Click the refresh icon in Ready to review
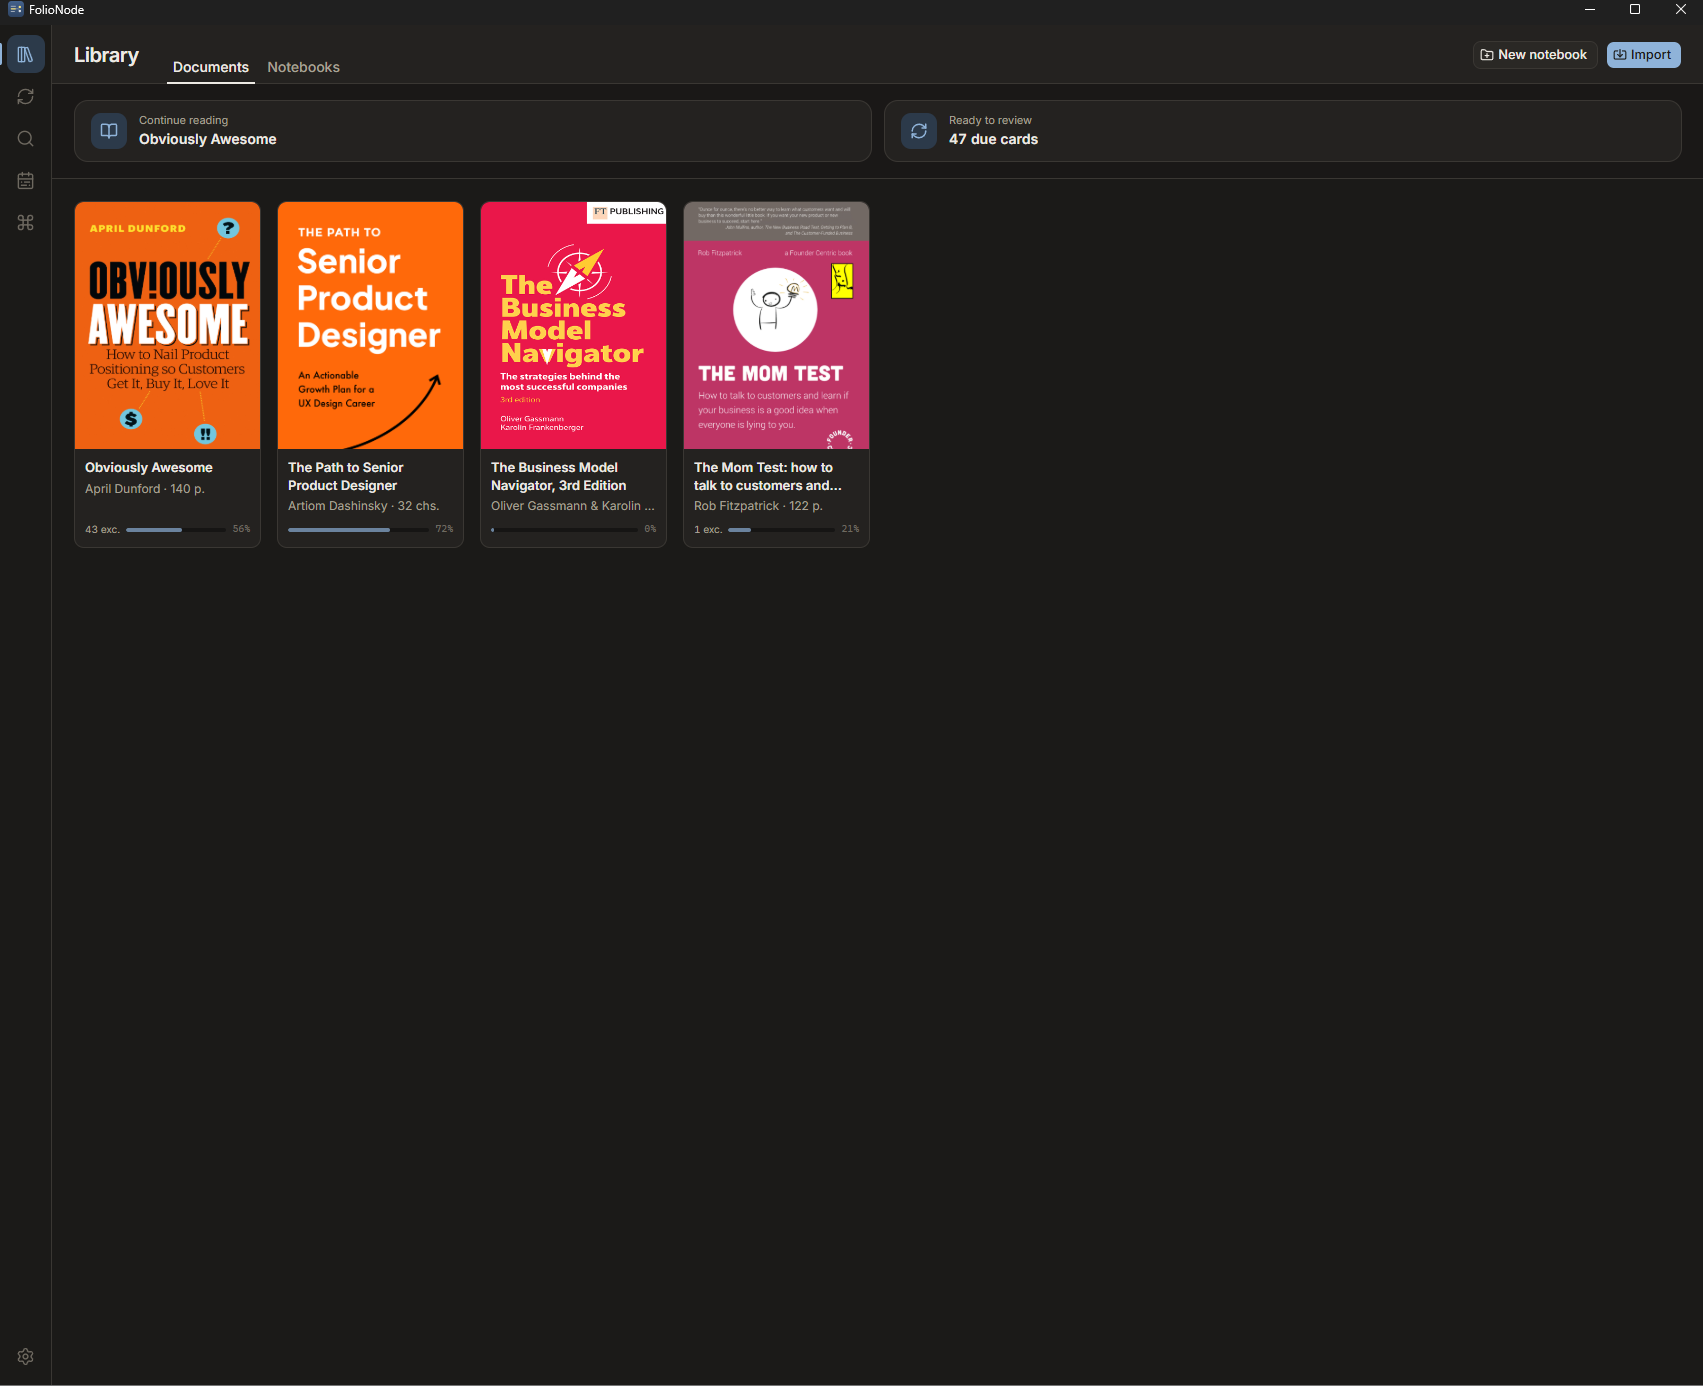Viewport: 1703px width, 1386px height. (919, 131)
